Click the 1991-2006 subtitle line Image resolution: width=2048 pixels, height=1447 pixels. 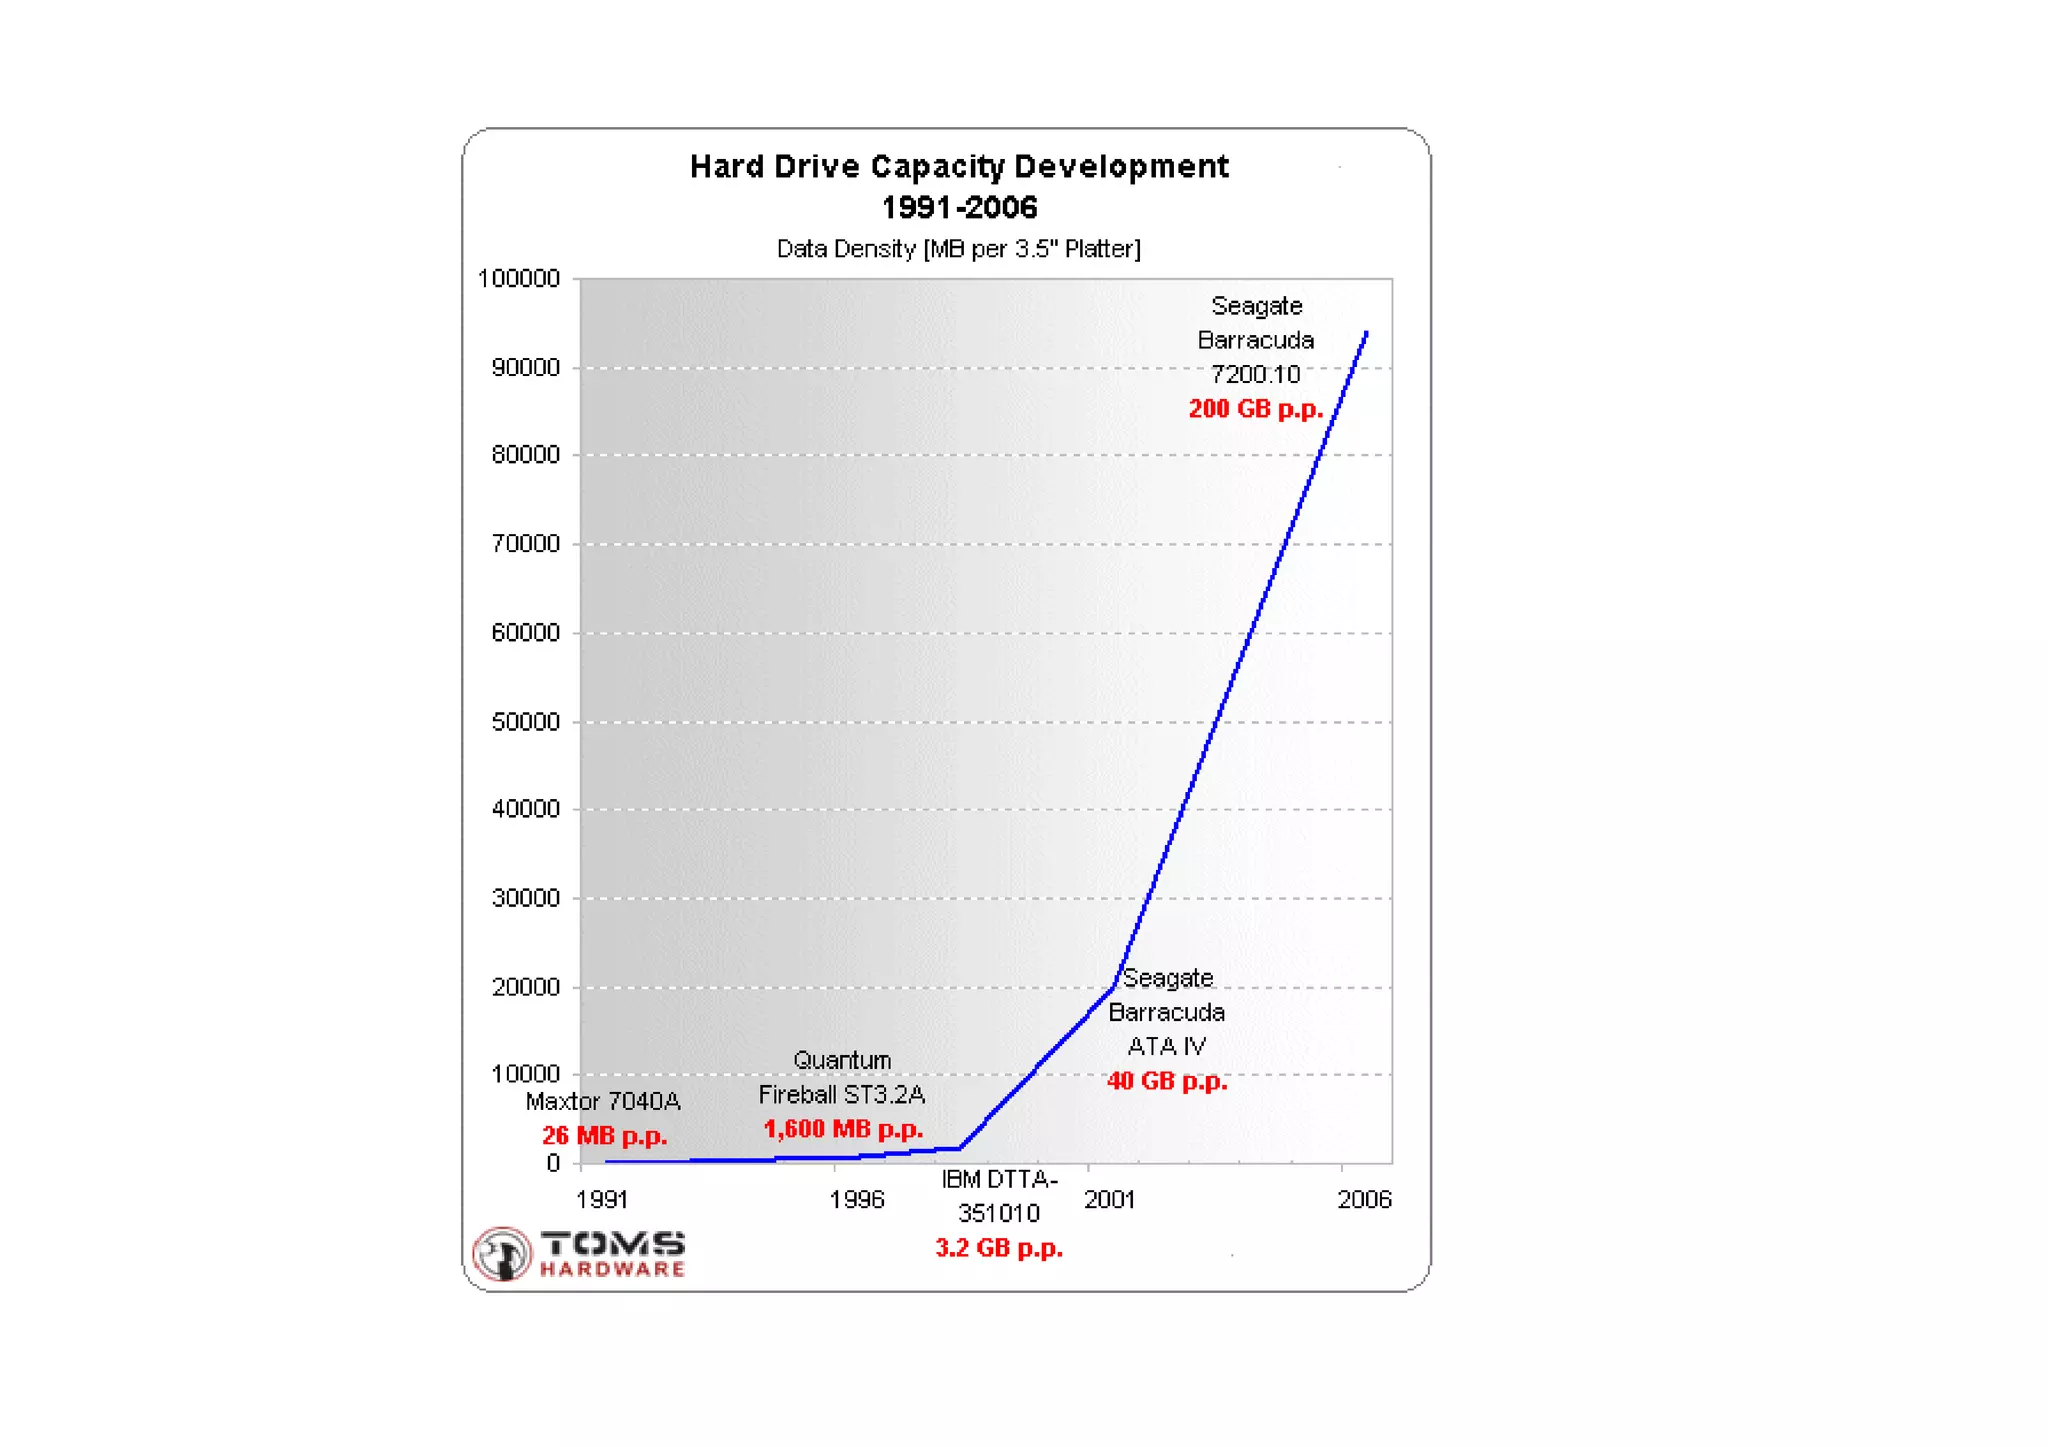point(958,207)
